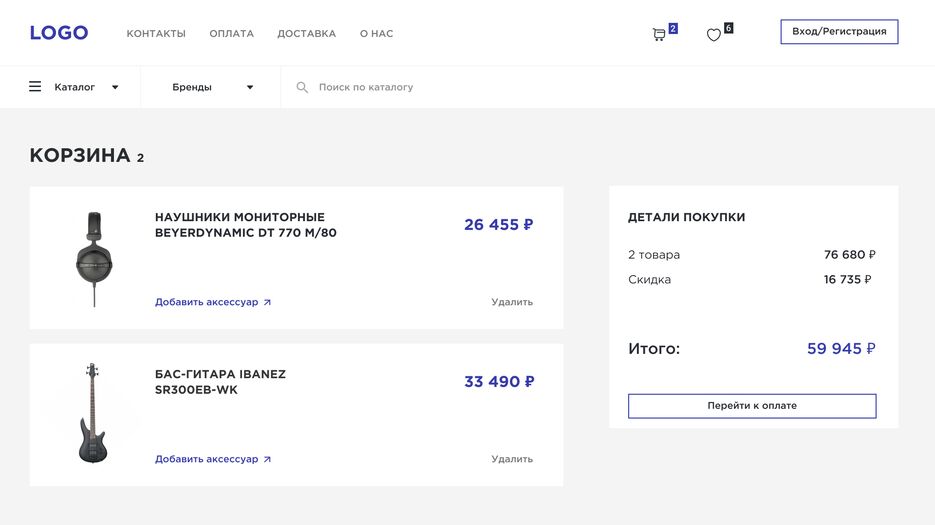Open the О нас menu item
The image size is (935, 525).
[x=376, y=33]
